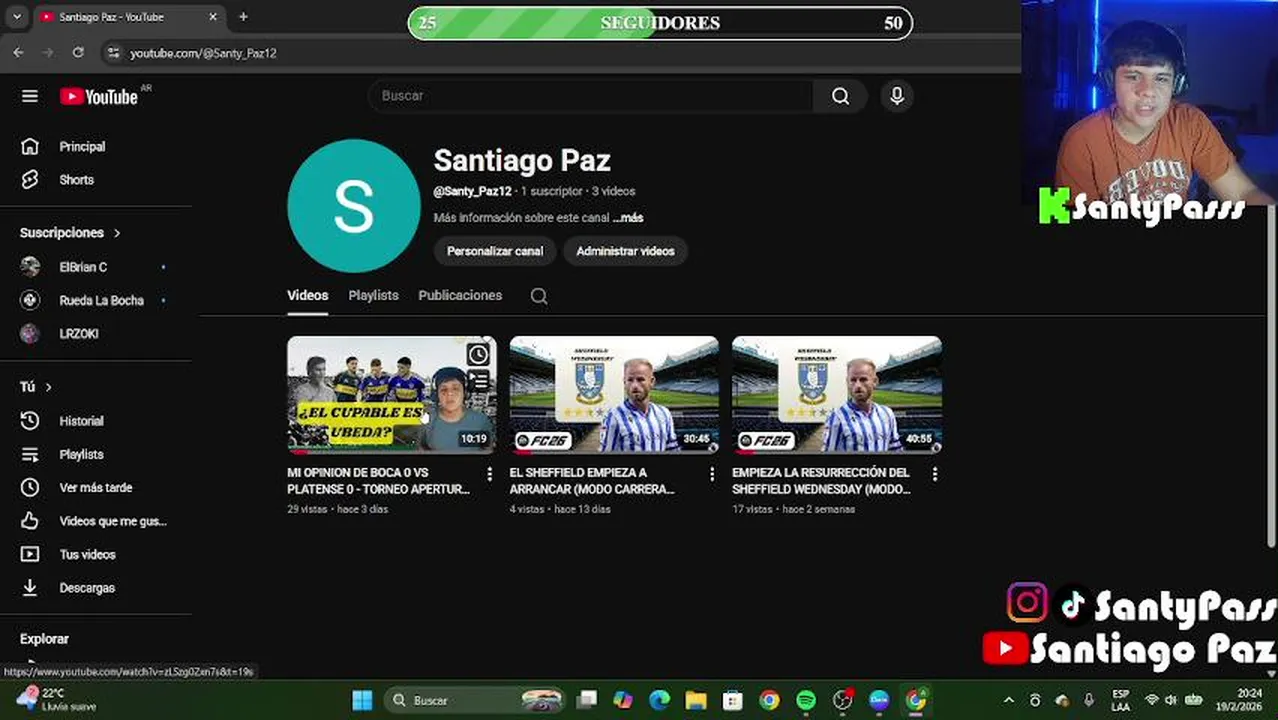Go back in browser
This screenshot has height=720, width=1278.
point(18,53)
